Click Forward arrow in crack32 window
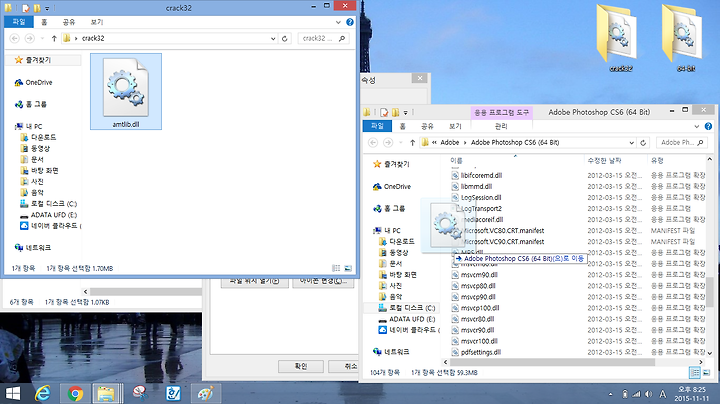The image size is (720, 404). pyautogui.click(x=29, y=39)
